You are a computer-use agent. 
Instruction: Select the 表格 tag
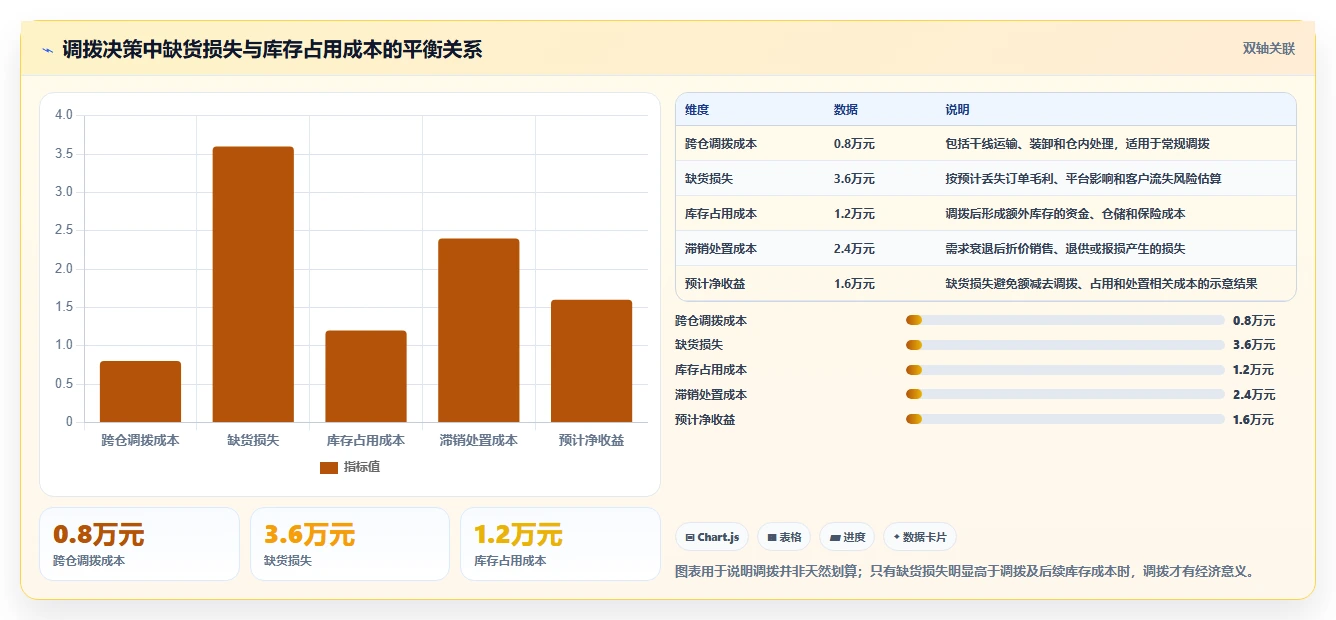[x=784, y=537]
